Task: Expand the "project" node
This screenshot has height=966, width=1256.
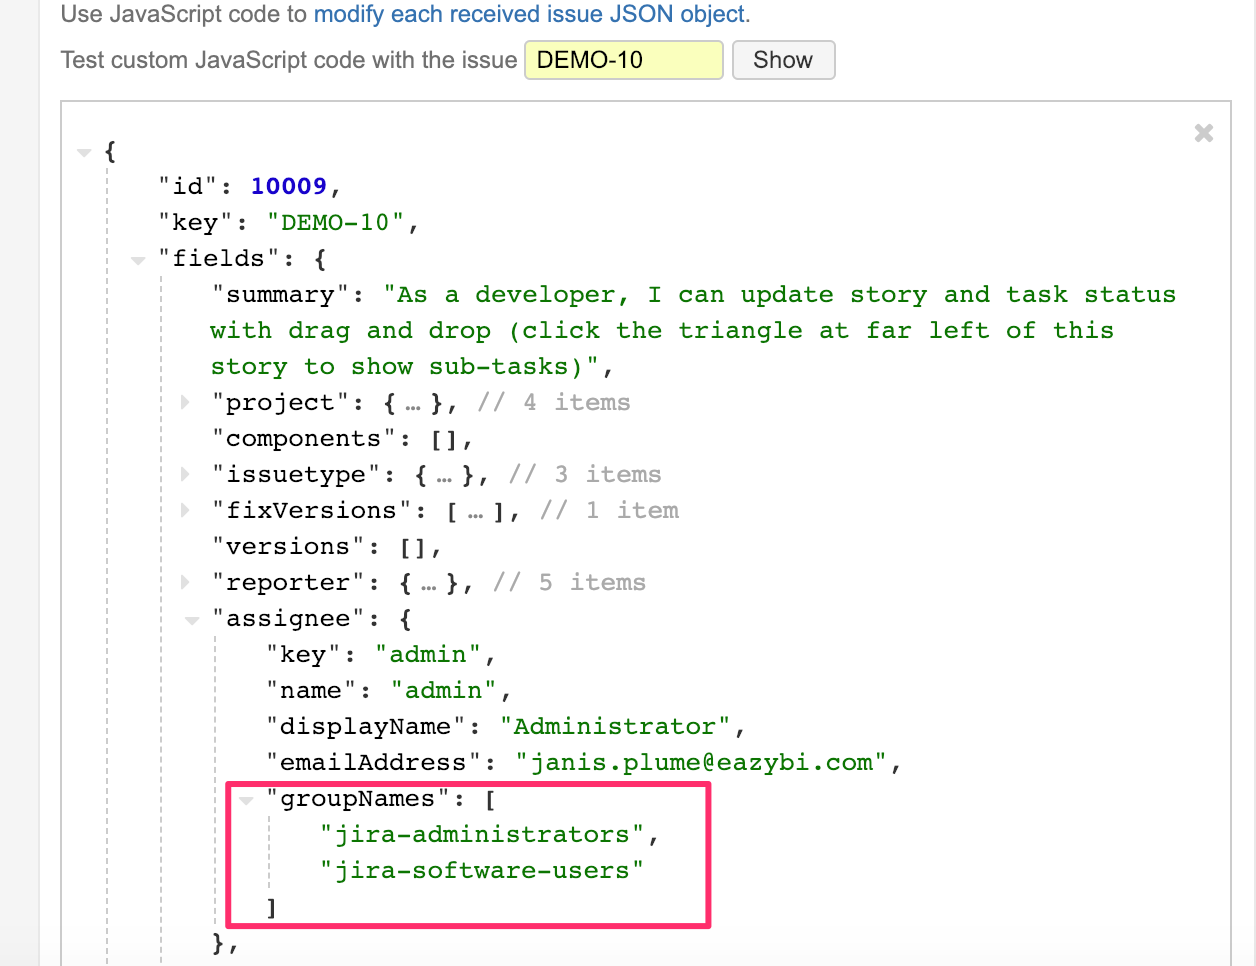Action: 185,402
